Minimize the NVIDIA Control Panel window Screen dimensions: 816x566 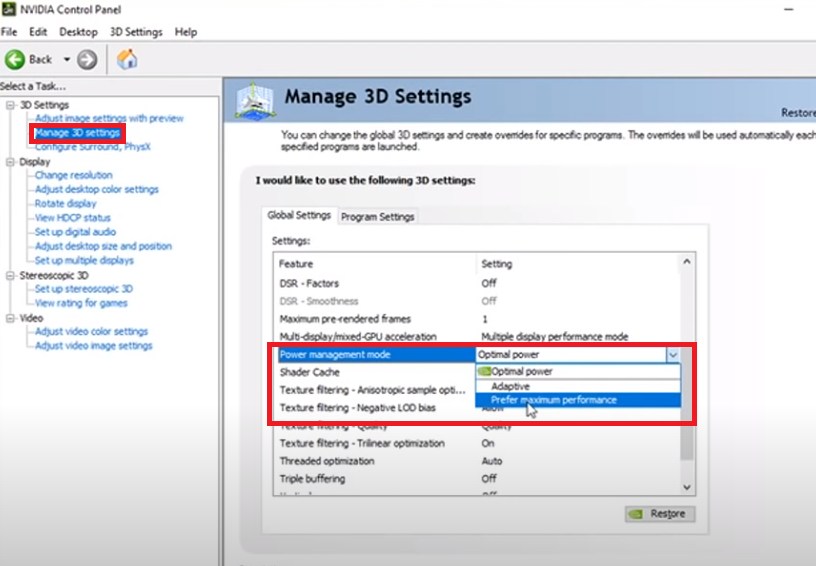pos(789,9)
